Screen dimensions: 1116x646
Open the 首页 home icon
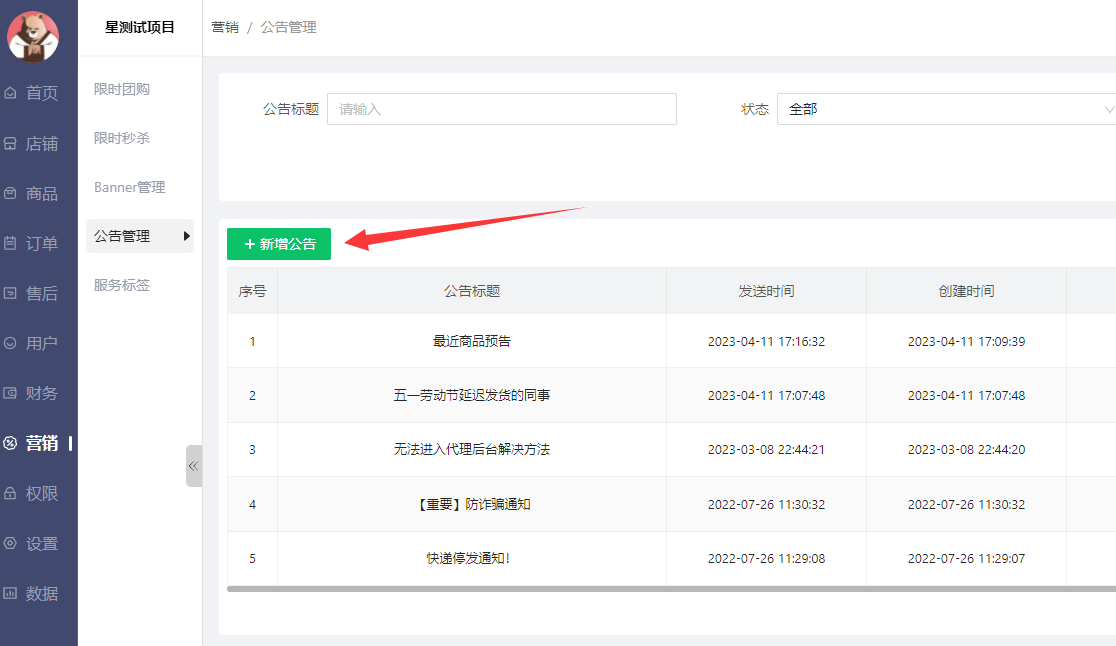[11, 93]
